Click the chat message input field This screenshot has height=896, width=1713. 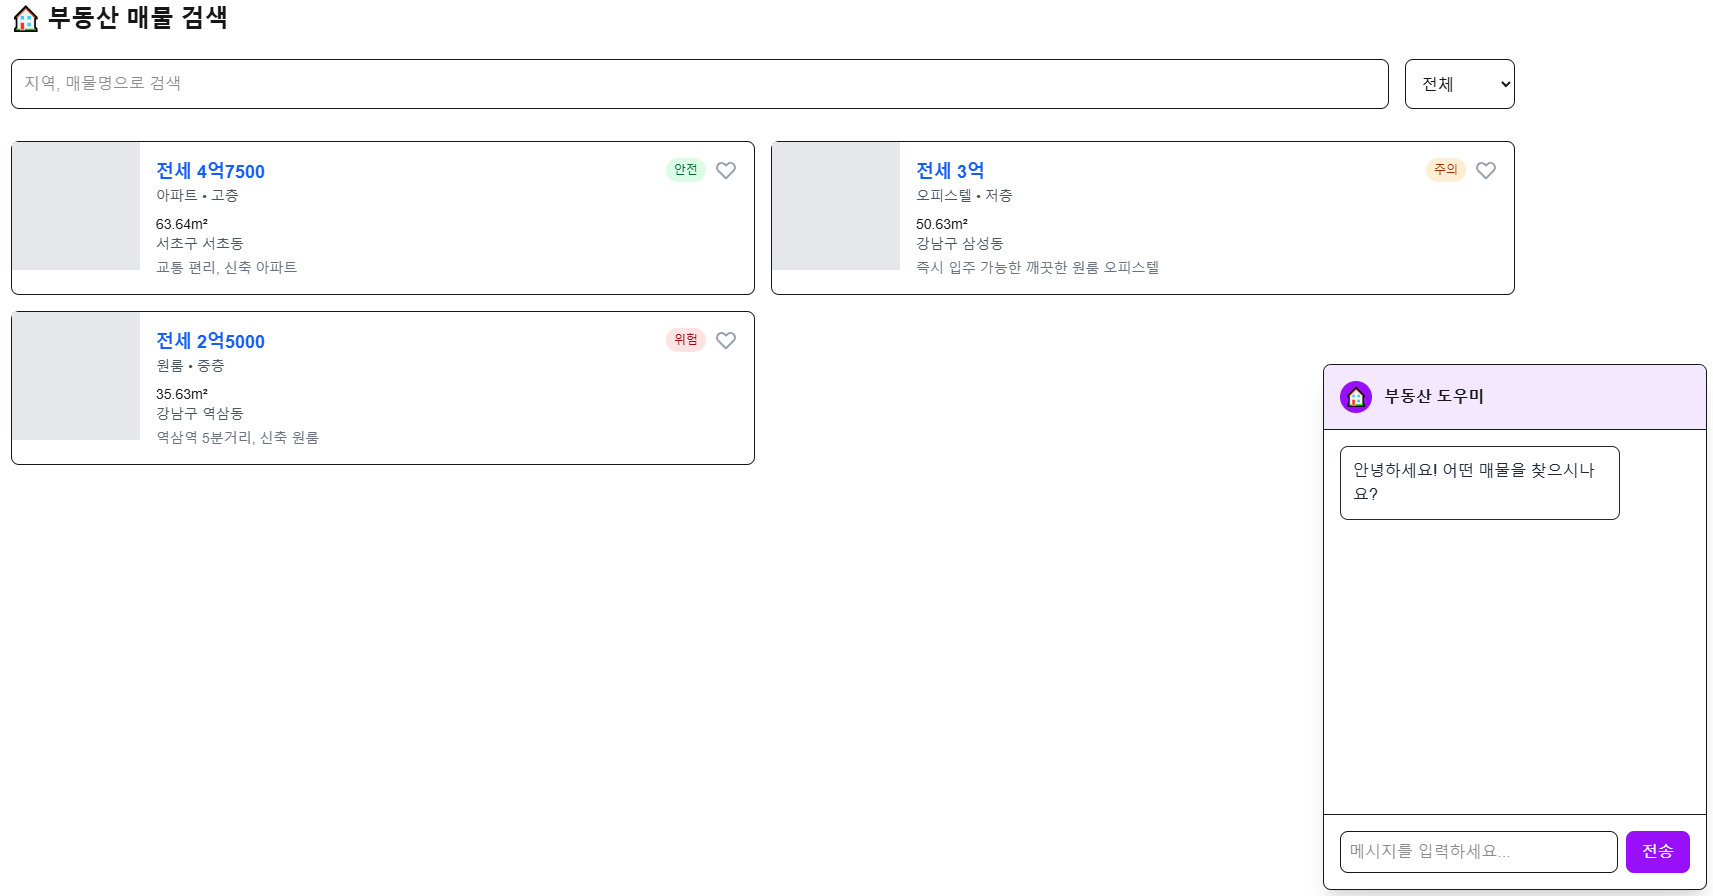click(1478, 852)
